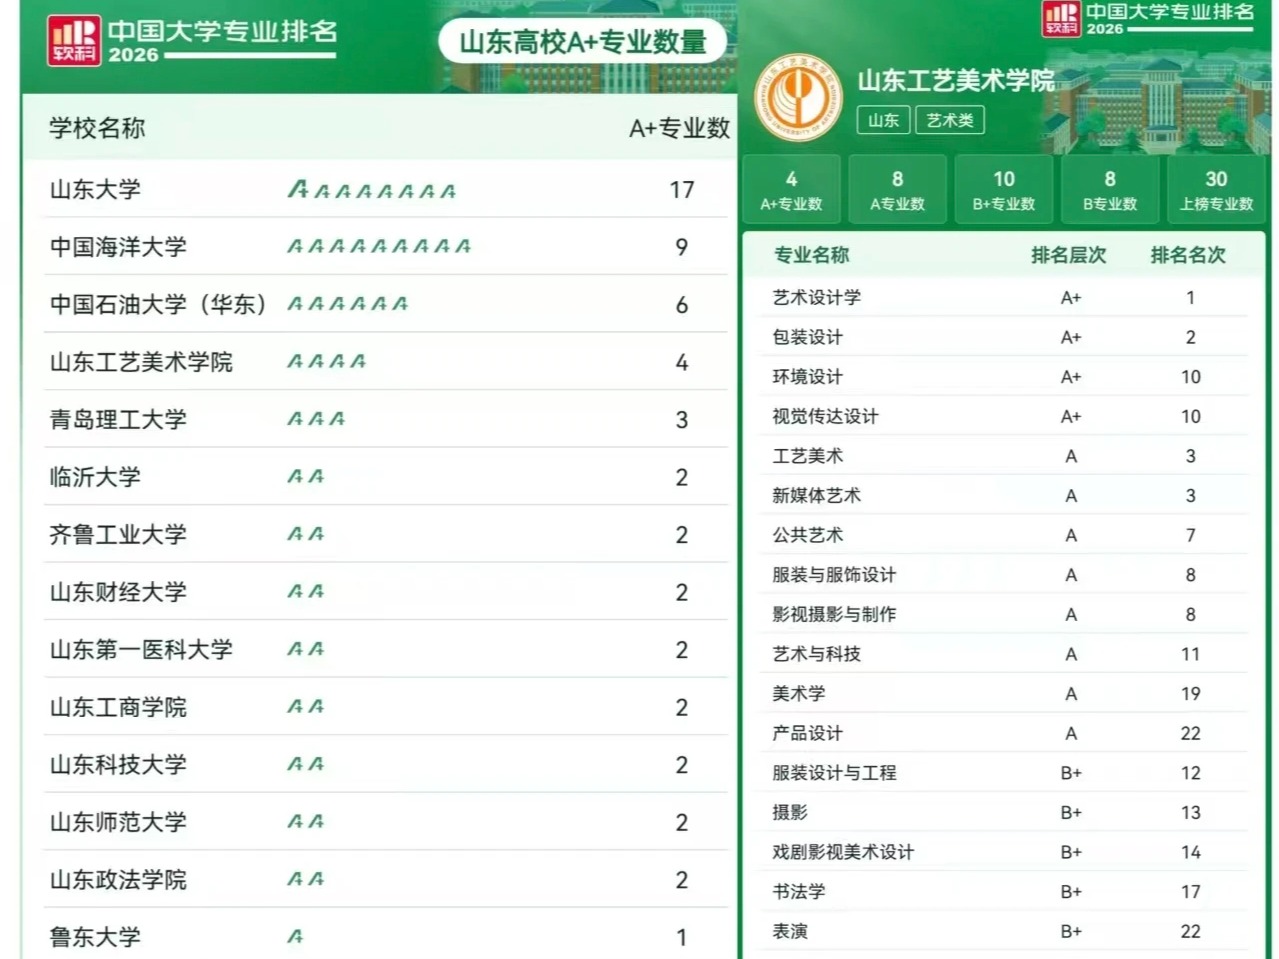This screenshot has height=959, width=1279.
Task: Click the 包装设计 major
Action: coord(807,337)
